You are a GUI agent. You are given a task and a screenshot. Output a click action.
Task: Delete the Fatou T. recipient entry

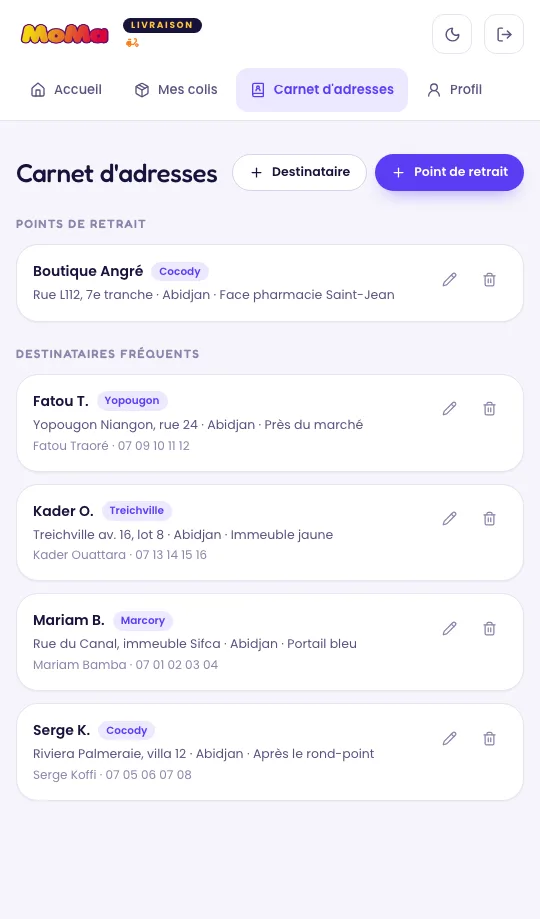(490, 409)
